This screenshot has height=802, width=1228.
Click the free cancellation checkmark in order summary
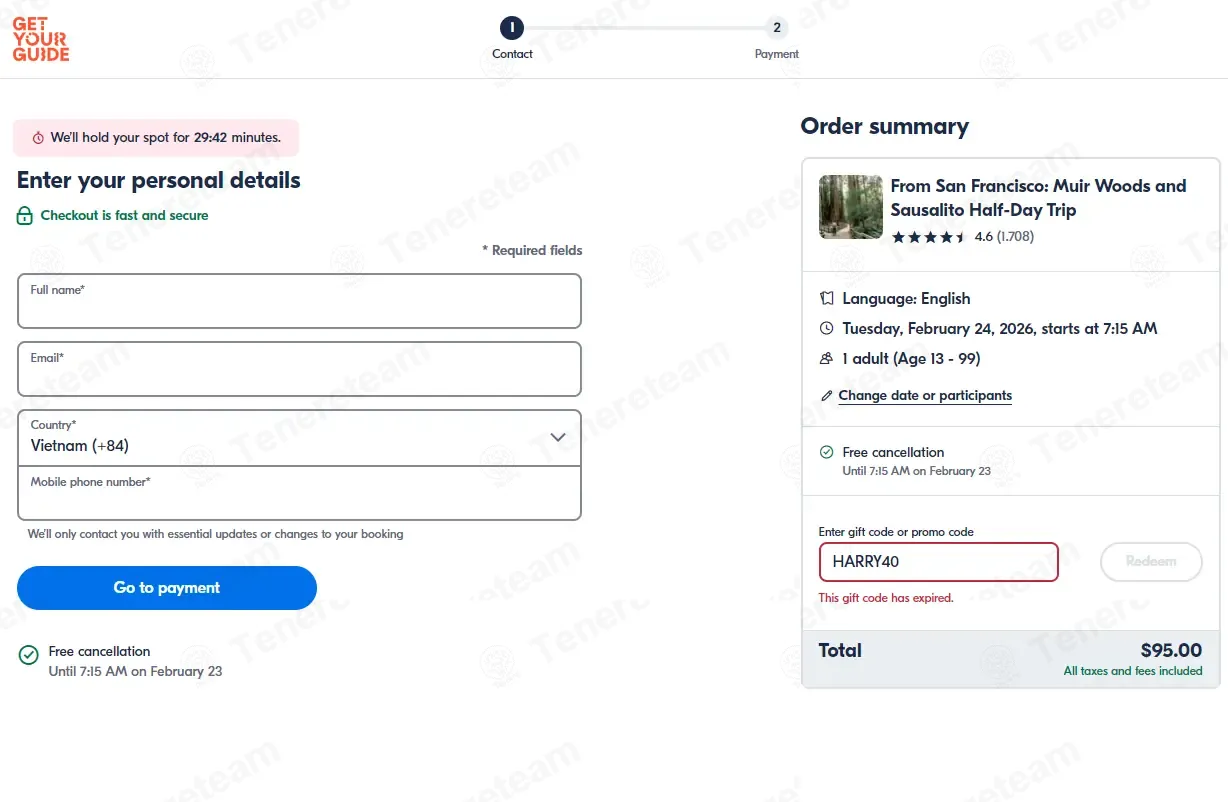(x=826, y=453)
